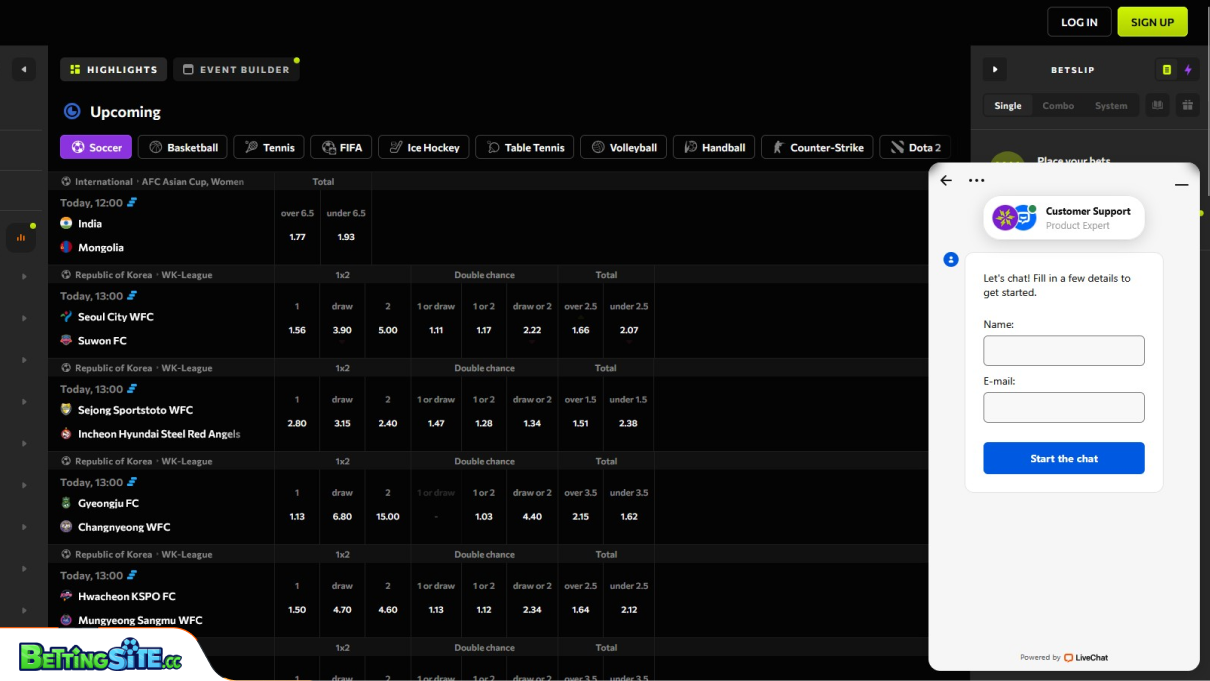Pick 1.56 odds for Seoul City WFC

point(297,330)
